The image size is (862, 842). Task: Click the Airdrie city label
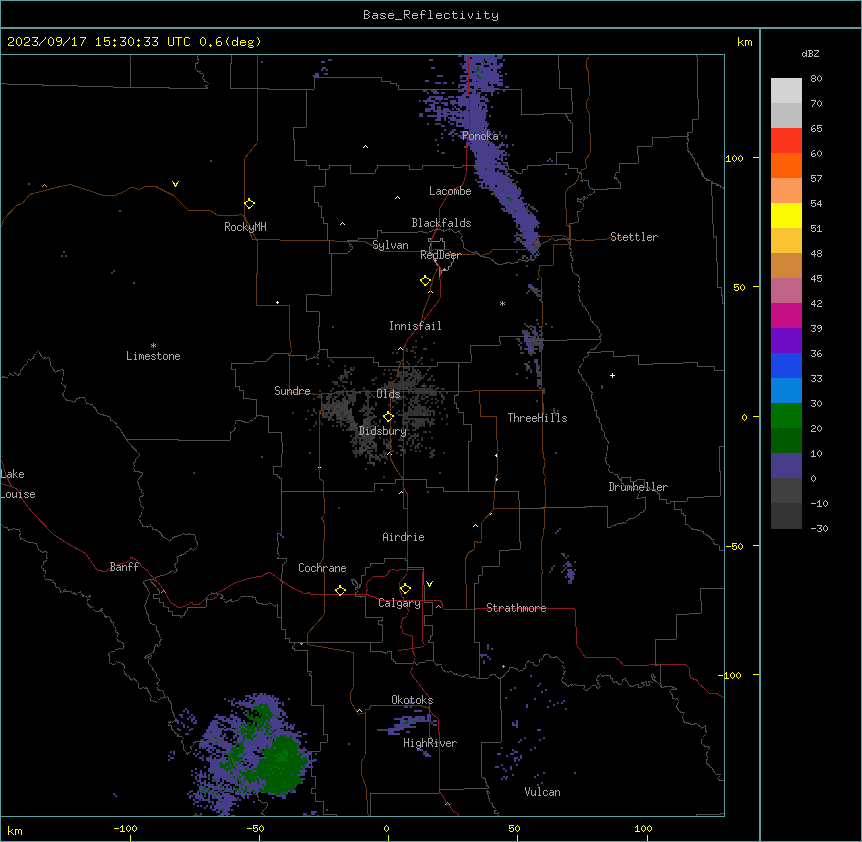[x=403, y=537]
